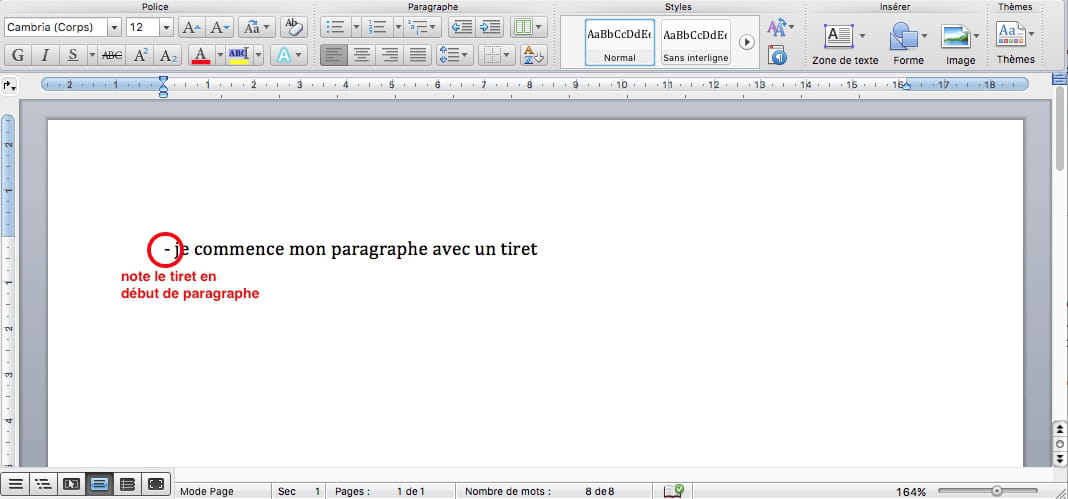The image size is (1068, 499).
Task: Toggle italic formatting
Action: [x=45, y=55]
